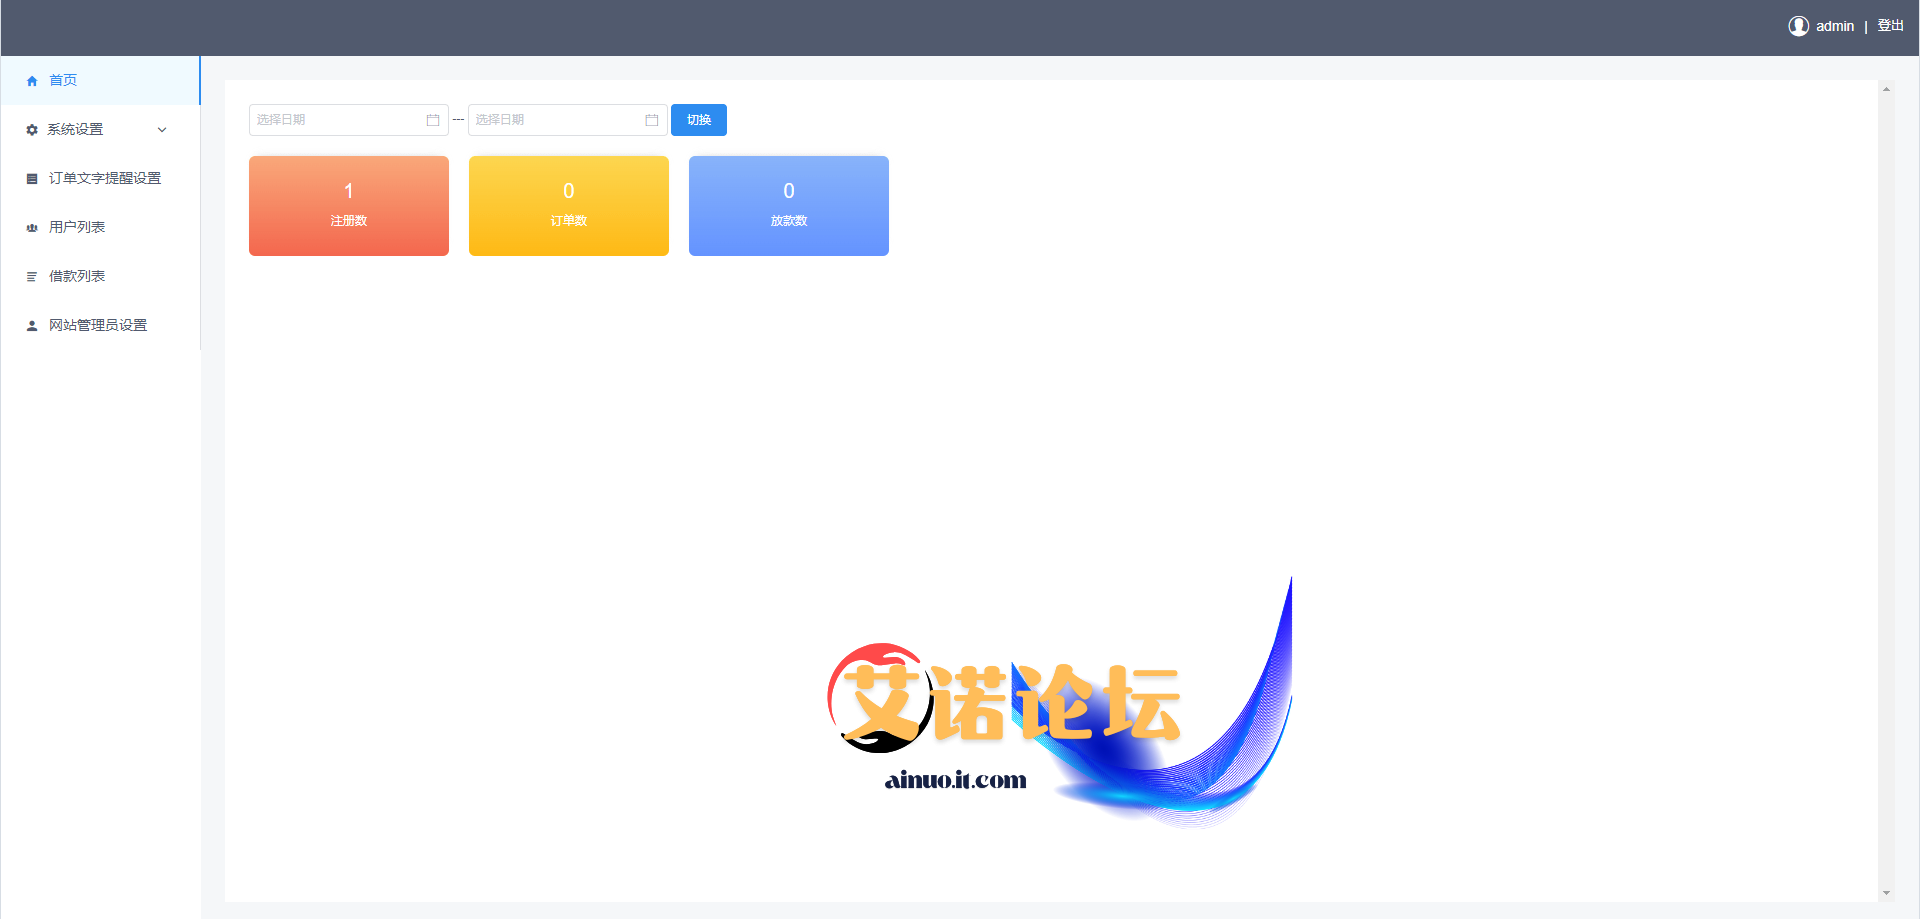Click the admin username
This screenshot has height=919, width=1920.
(x=1835, y=26)
